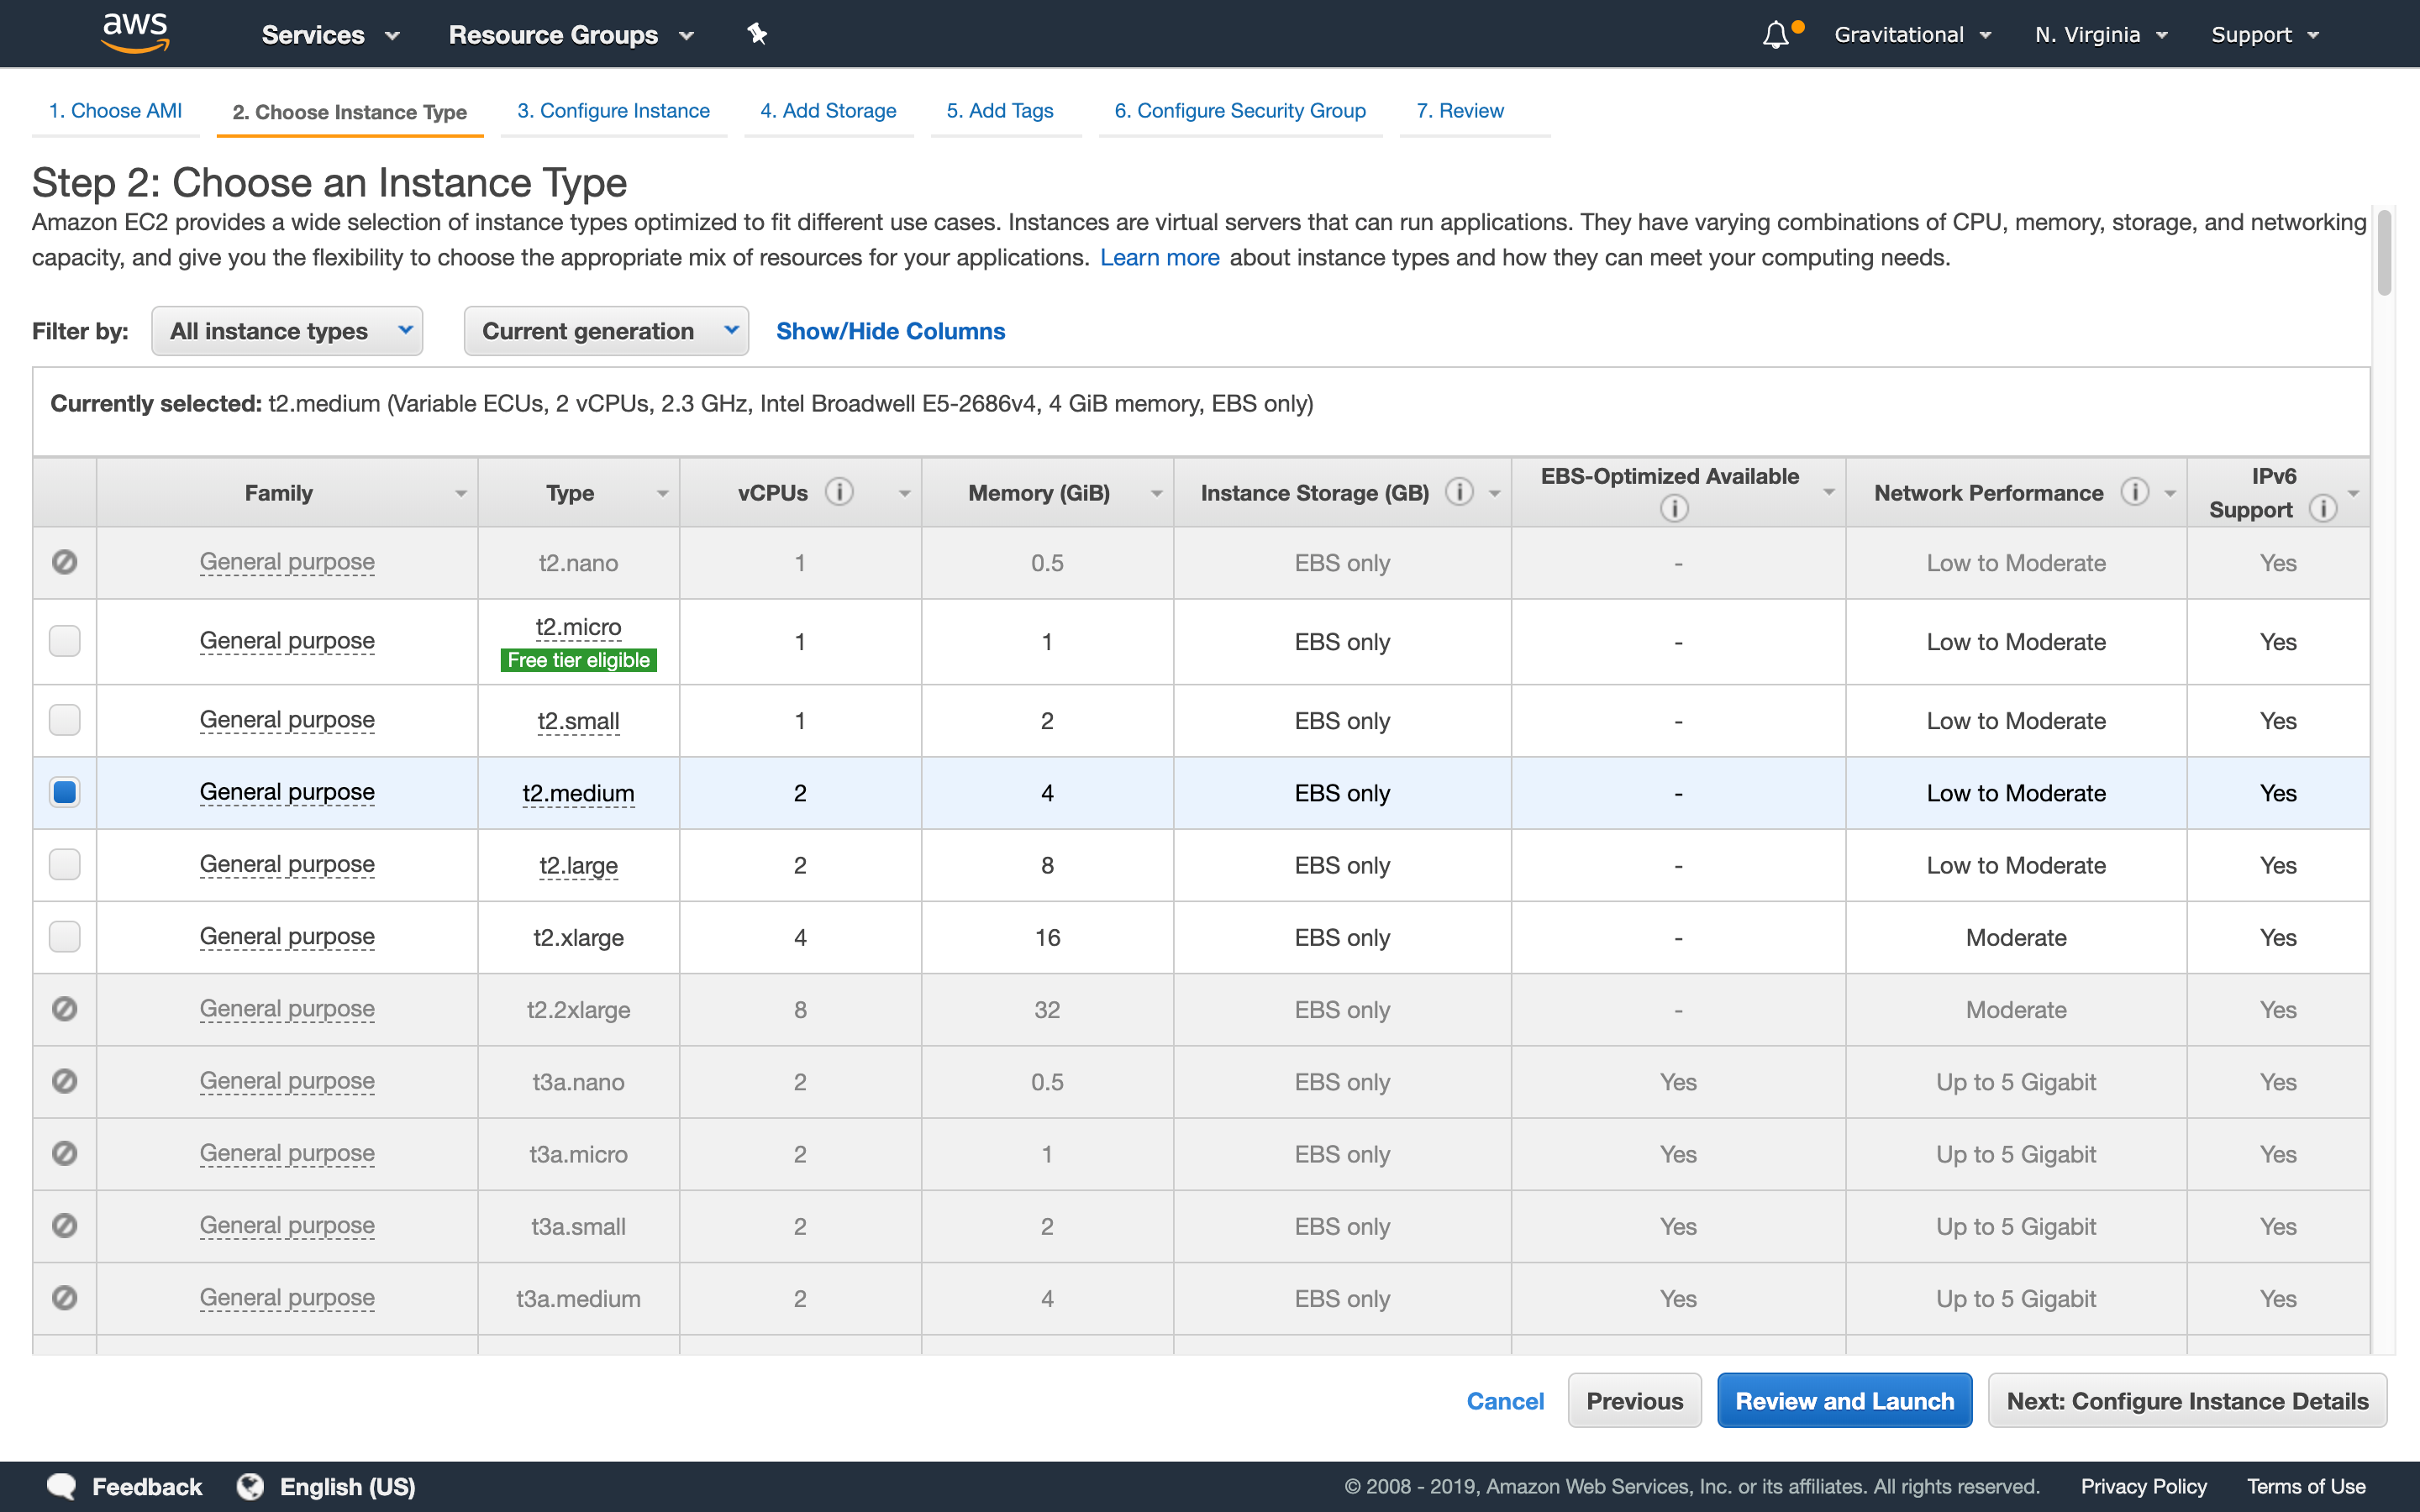Show Instance Storage info icon

[x=1459, y=492]
